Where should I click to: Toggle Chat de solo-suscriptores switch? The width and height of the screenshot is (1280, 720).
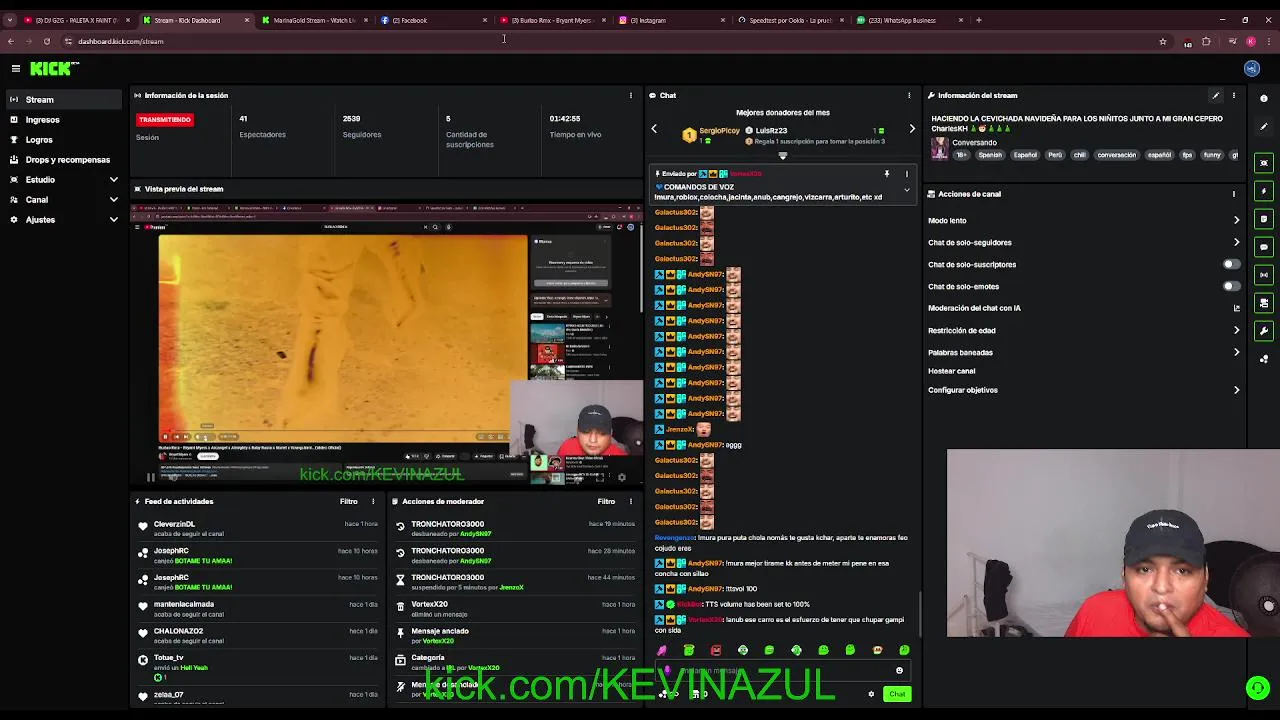[x=1231, y=264]
